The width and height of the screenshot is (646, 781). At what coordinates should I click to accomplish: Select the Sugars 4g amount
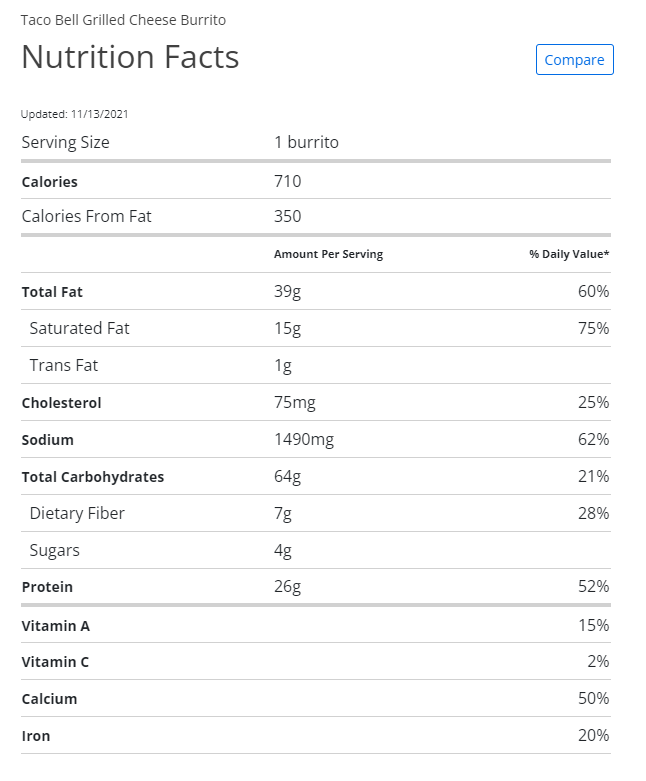click(283, 550)
